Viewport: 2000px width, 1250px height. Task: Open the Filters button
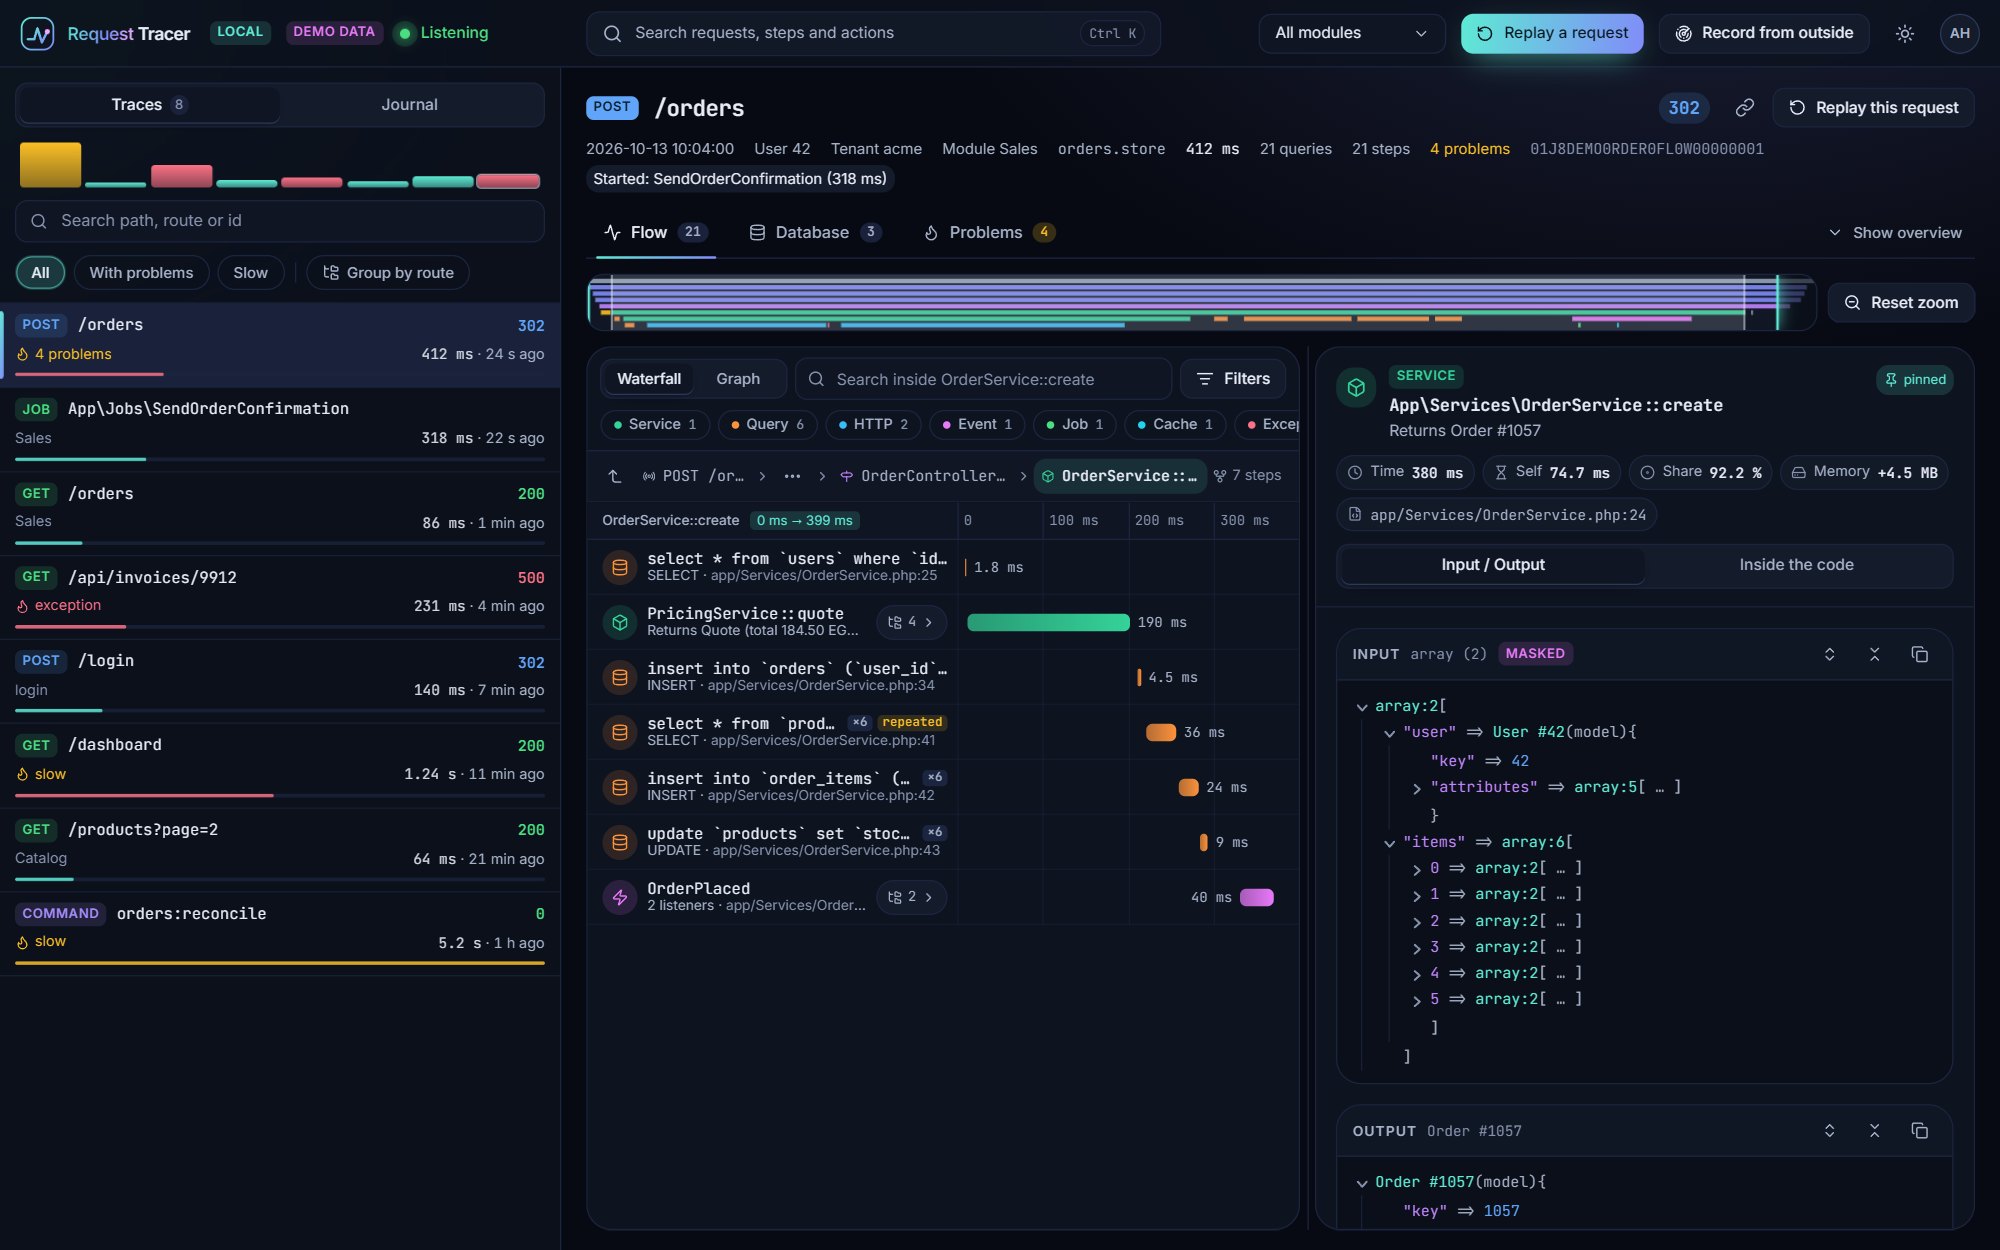click(1233, 379)
